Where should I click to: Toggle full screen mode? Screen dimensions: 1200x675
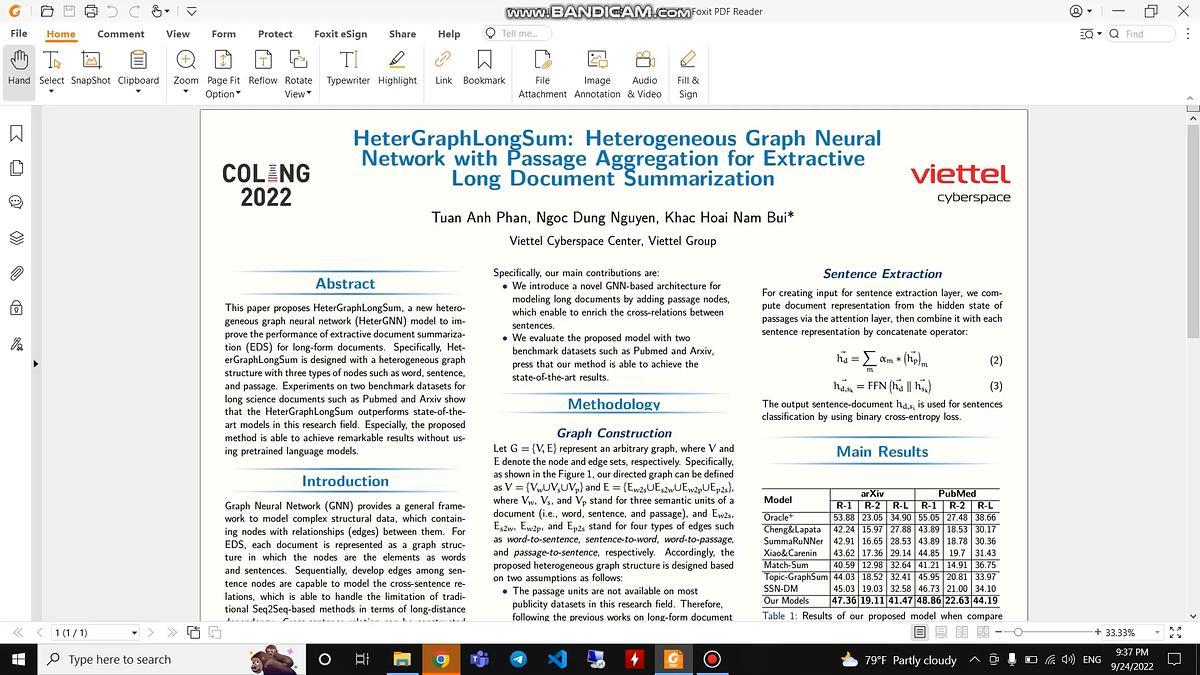1174,632
